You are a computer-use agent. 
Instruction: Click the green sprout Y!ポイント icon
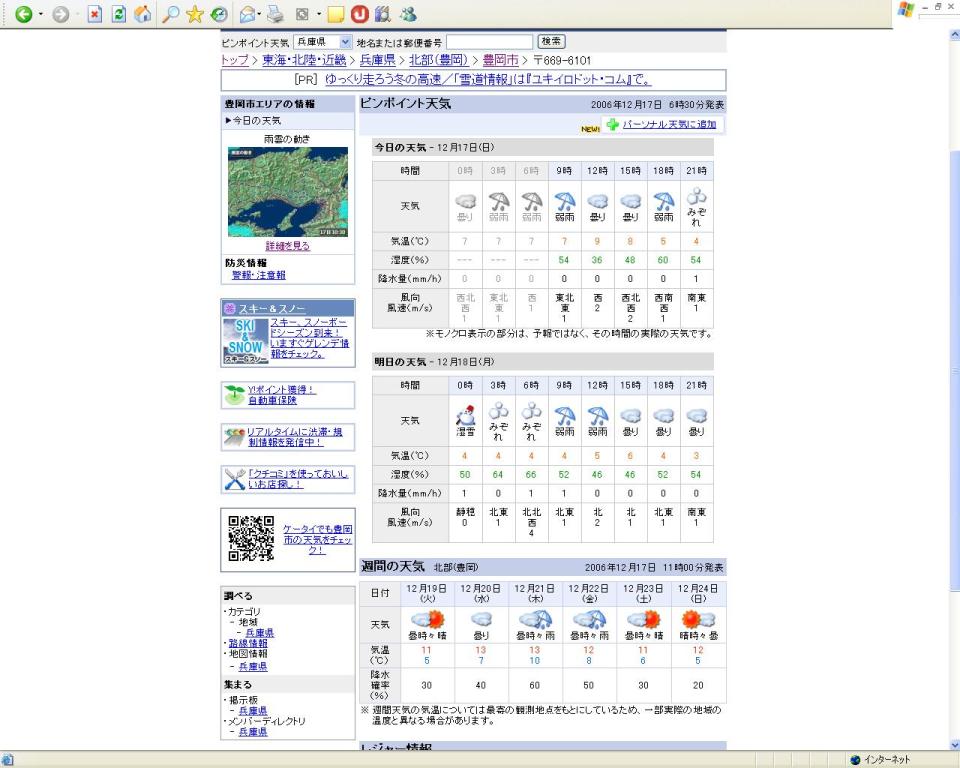tap(234, 395)
